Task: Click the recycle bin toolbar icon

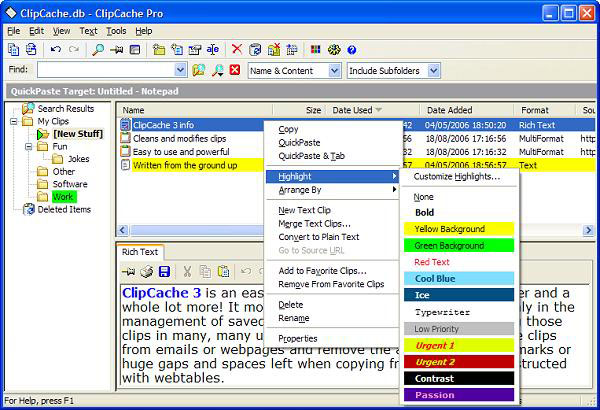Action: pyautogui.click(x=255, y=49)
